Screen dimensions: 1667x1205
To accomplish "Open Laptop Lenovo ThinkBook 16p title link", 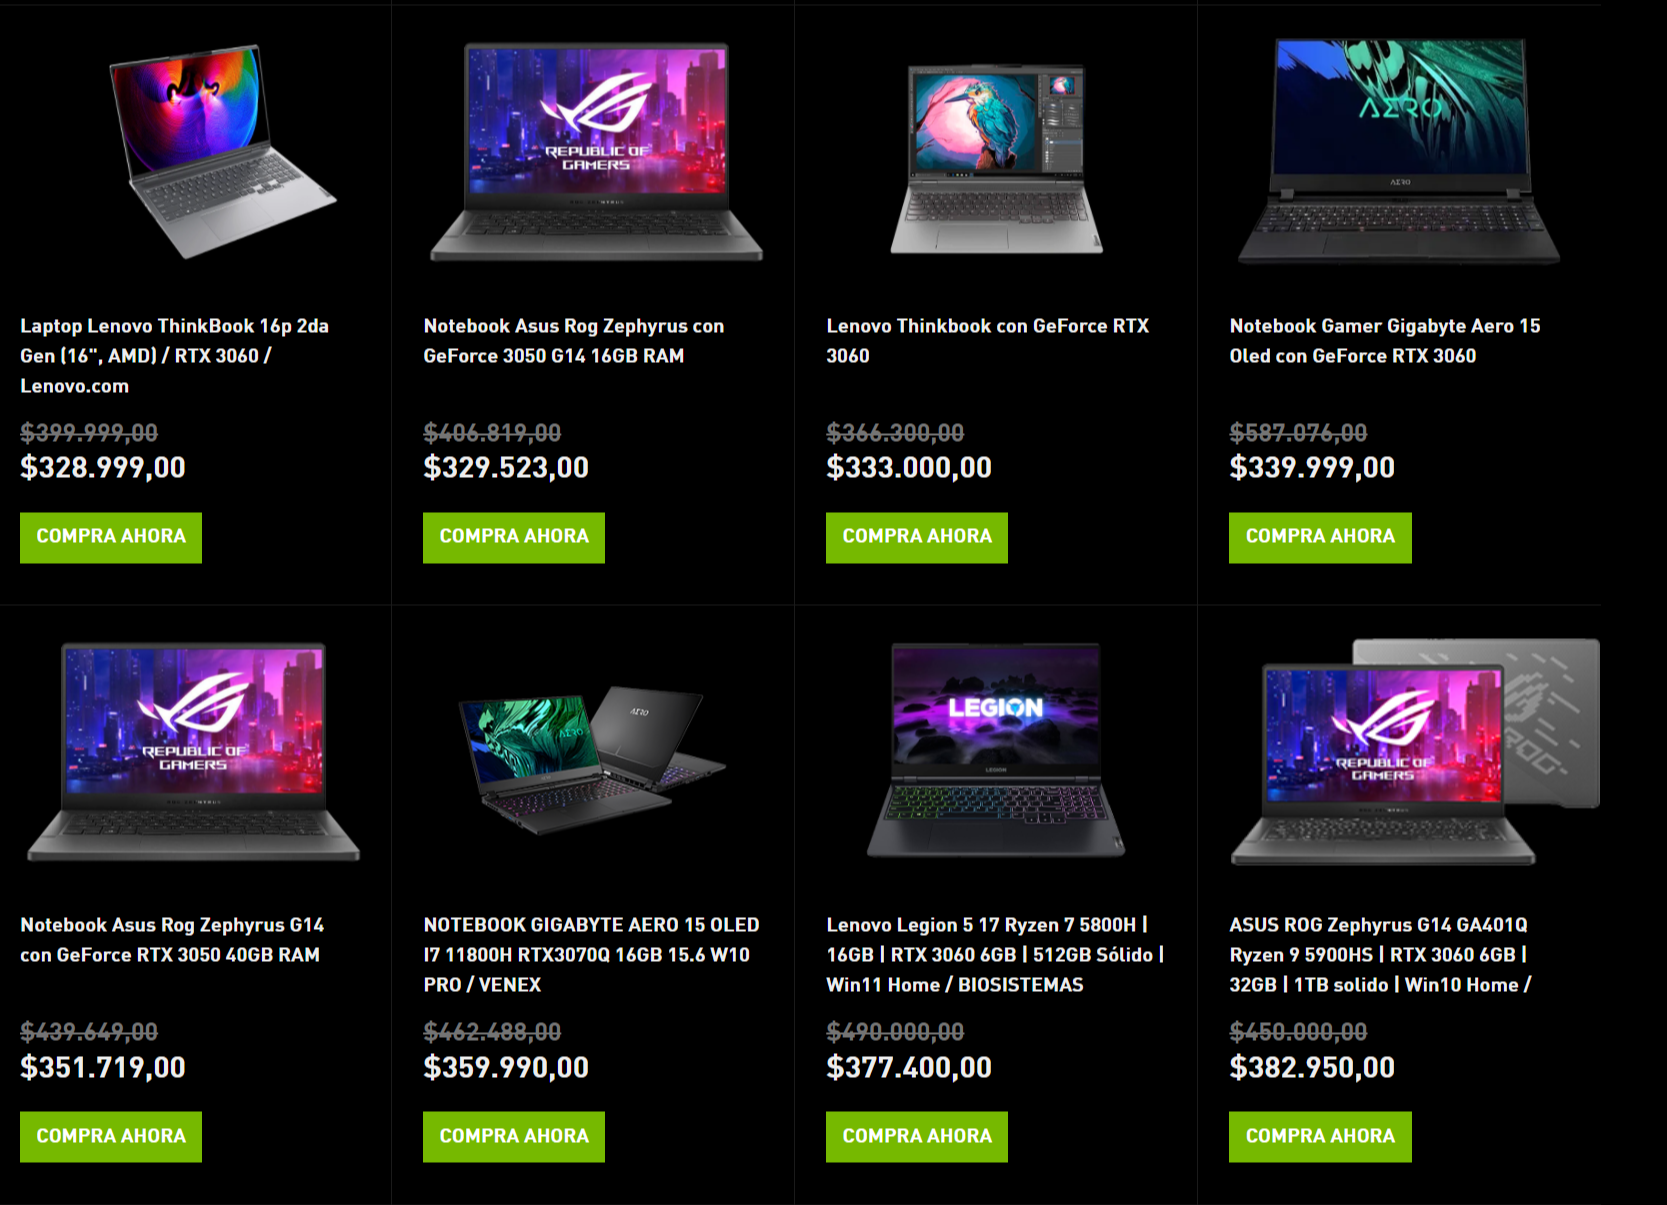I will (175, 355).
